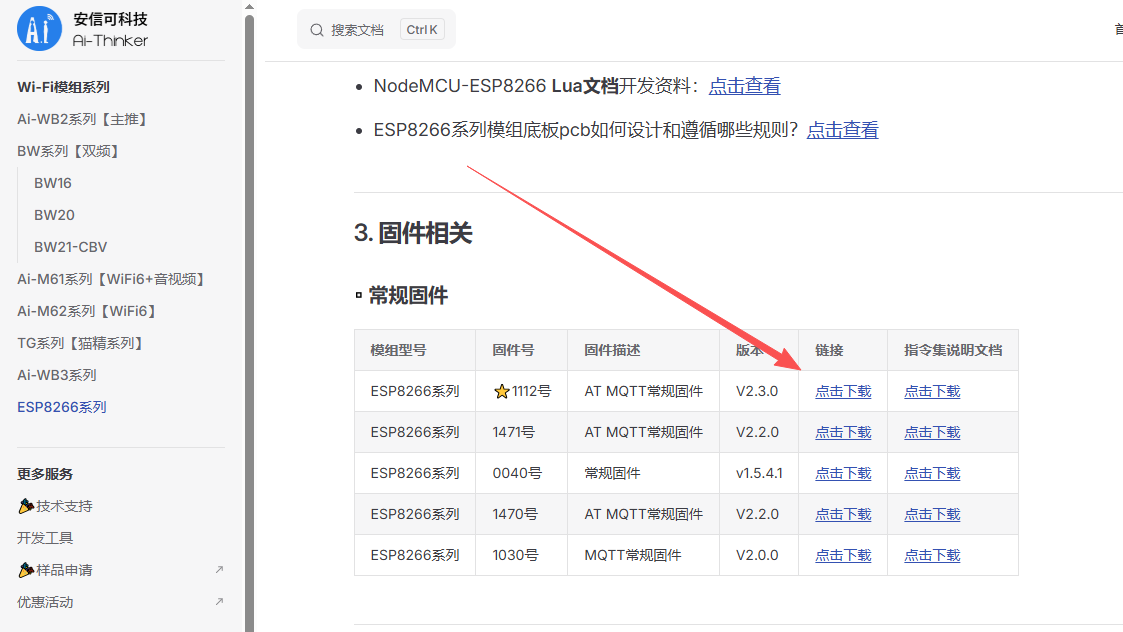Download instruction set doc for 1030号
1123x632 pixels.
pos(932,555)
